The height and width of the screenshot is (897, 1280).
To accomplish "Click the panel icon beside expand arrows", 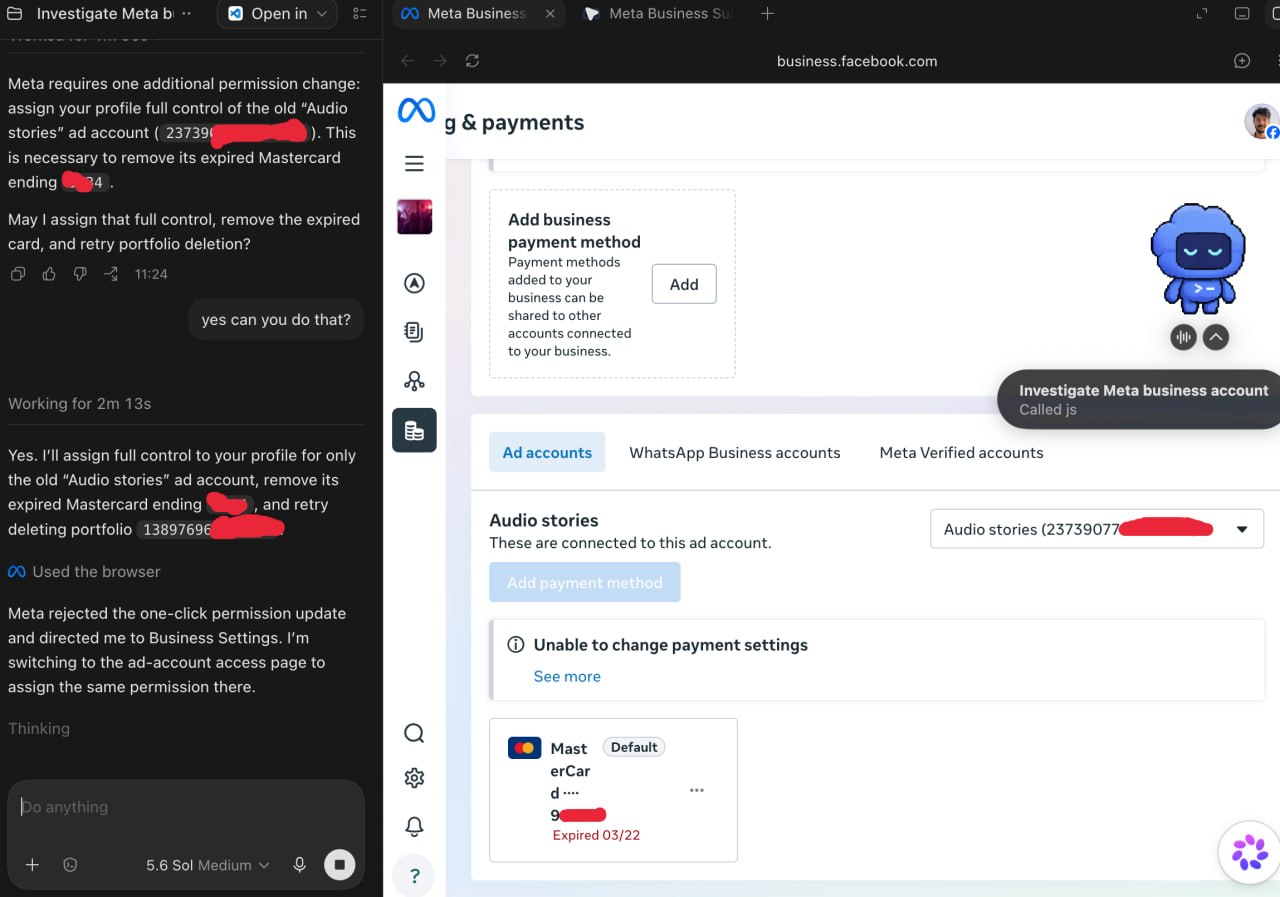I will (1242, 14).
